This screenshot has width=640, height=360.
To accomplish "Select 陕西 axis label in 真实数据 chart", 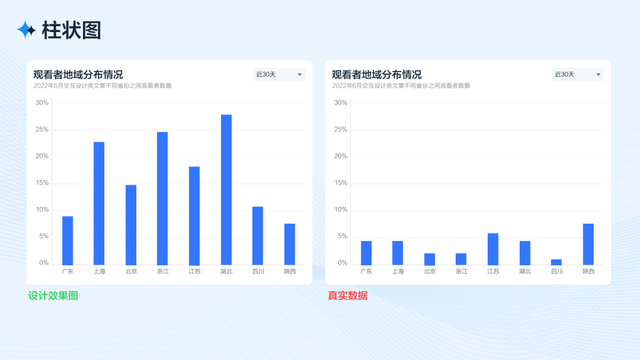I will click(588, 271).
